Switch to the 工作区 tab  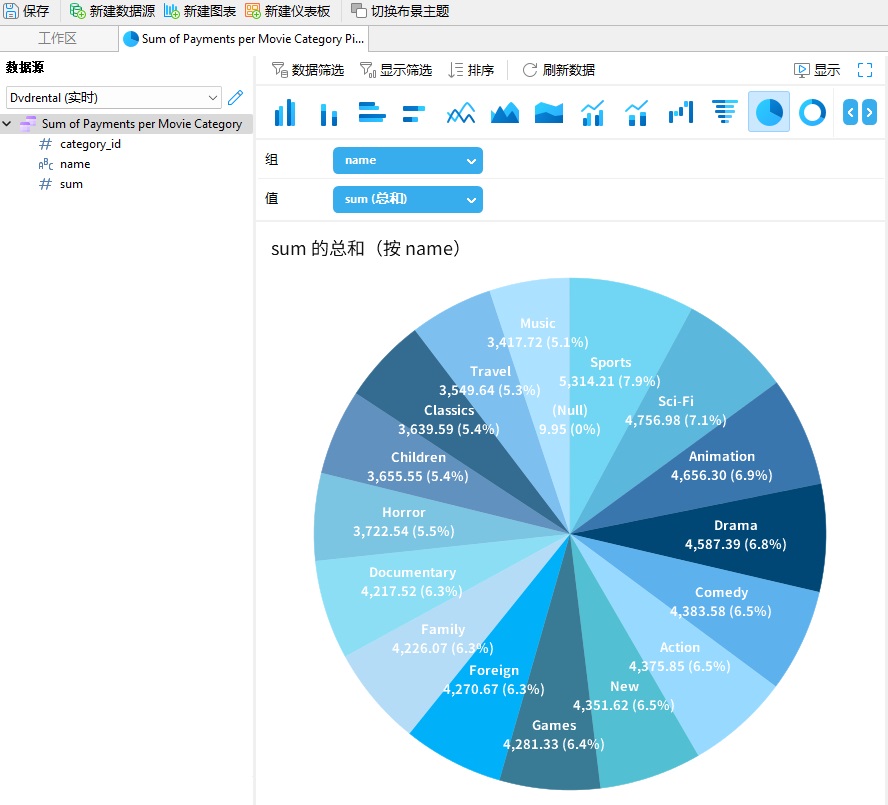pos(60,37)
